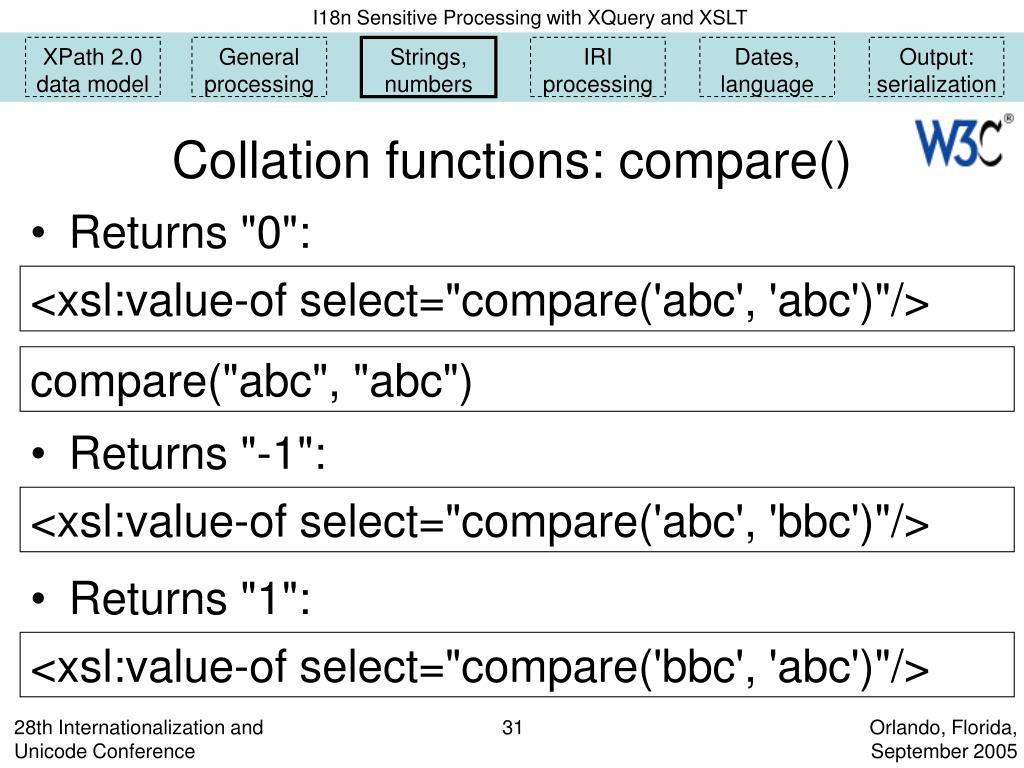This screenshot has height=768, width=1024.
Task: Click the Returns "1" bullet text
Action: [x=190, y=598]
